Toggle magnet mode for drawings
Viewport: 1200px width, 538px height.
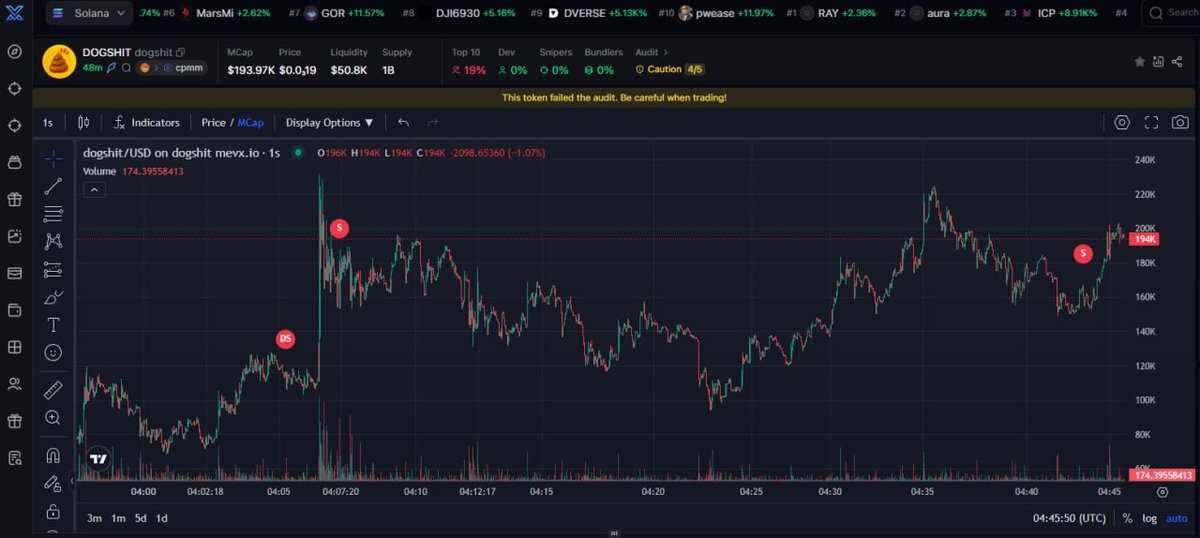(x=53, y=456)
